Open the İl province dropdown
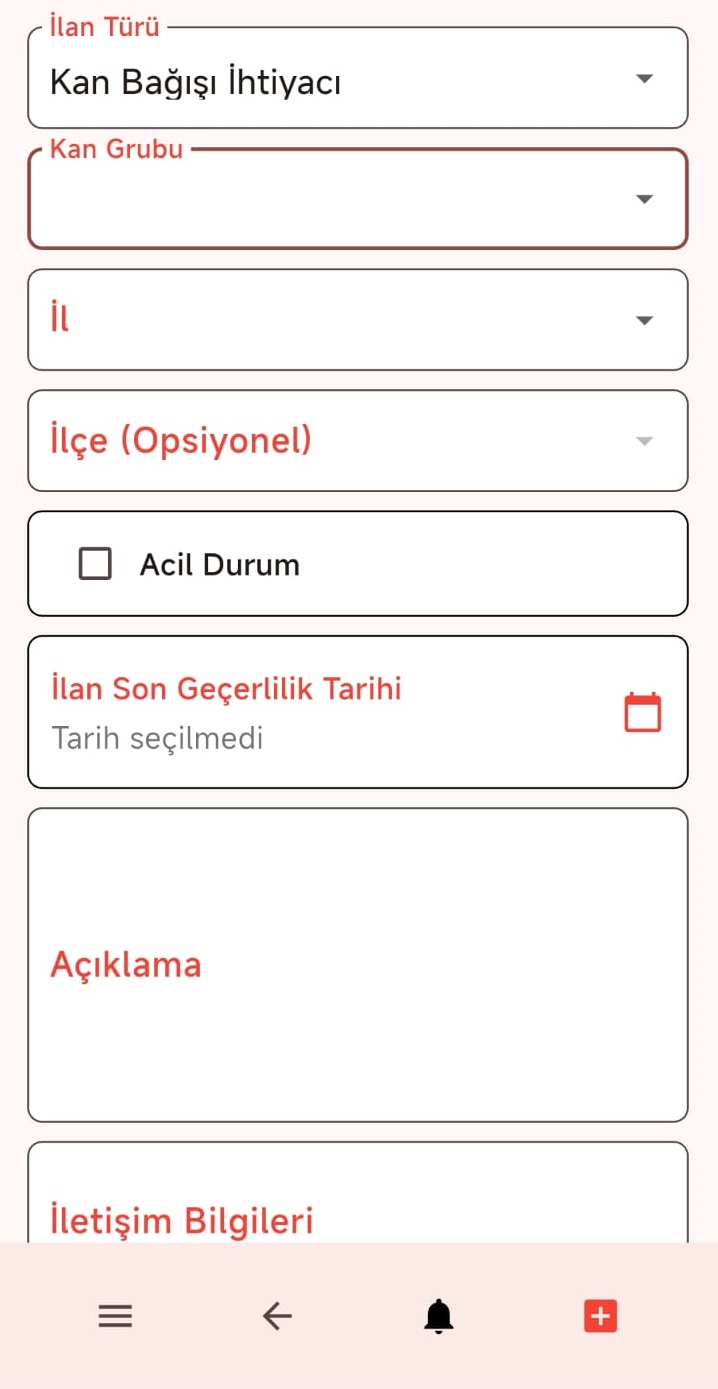 [358, 319]
